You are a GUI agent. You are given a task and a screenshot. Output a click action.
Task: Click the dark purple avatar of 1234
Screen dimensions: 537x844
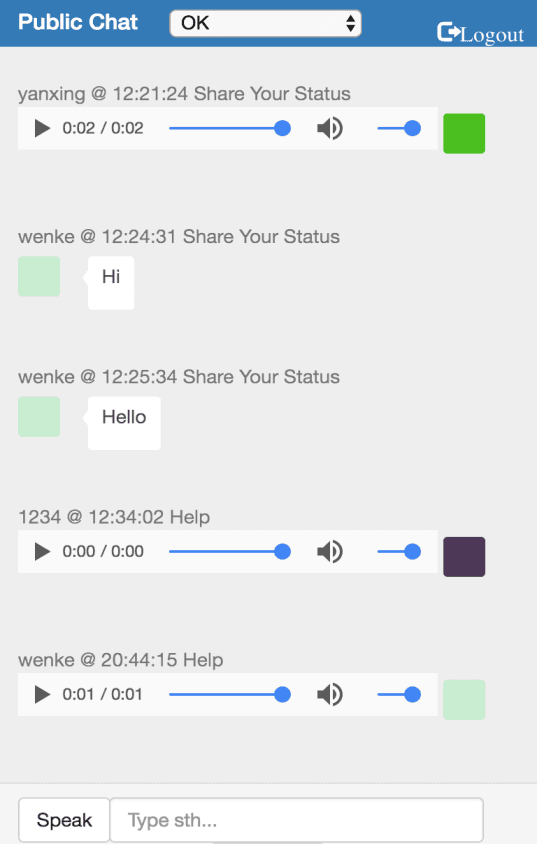(464, 557)
